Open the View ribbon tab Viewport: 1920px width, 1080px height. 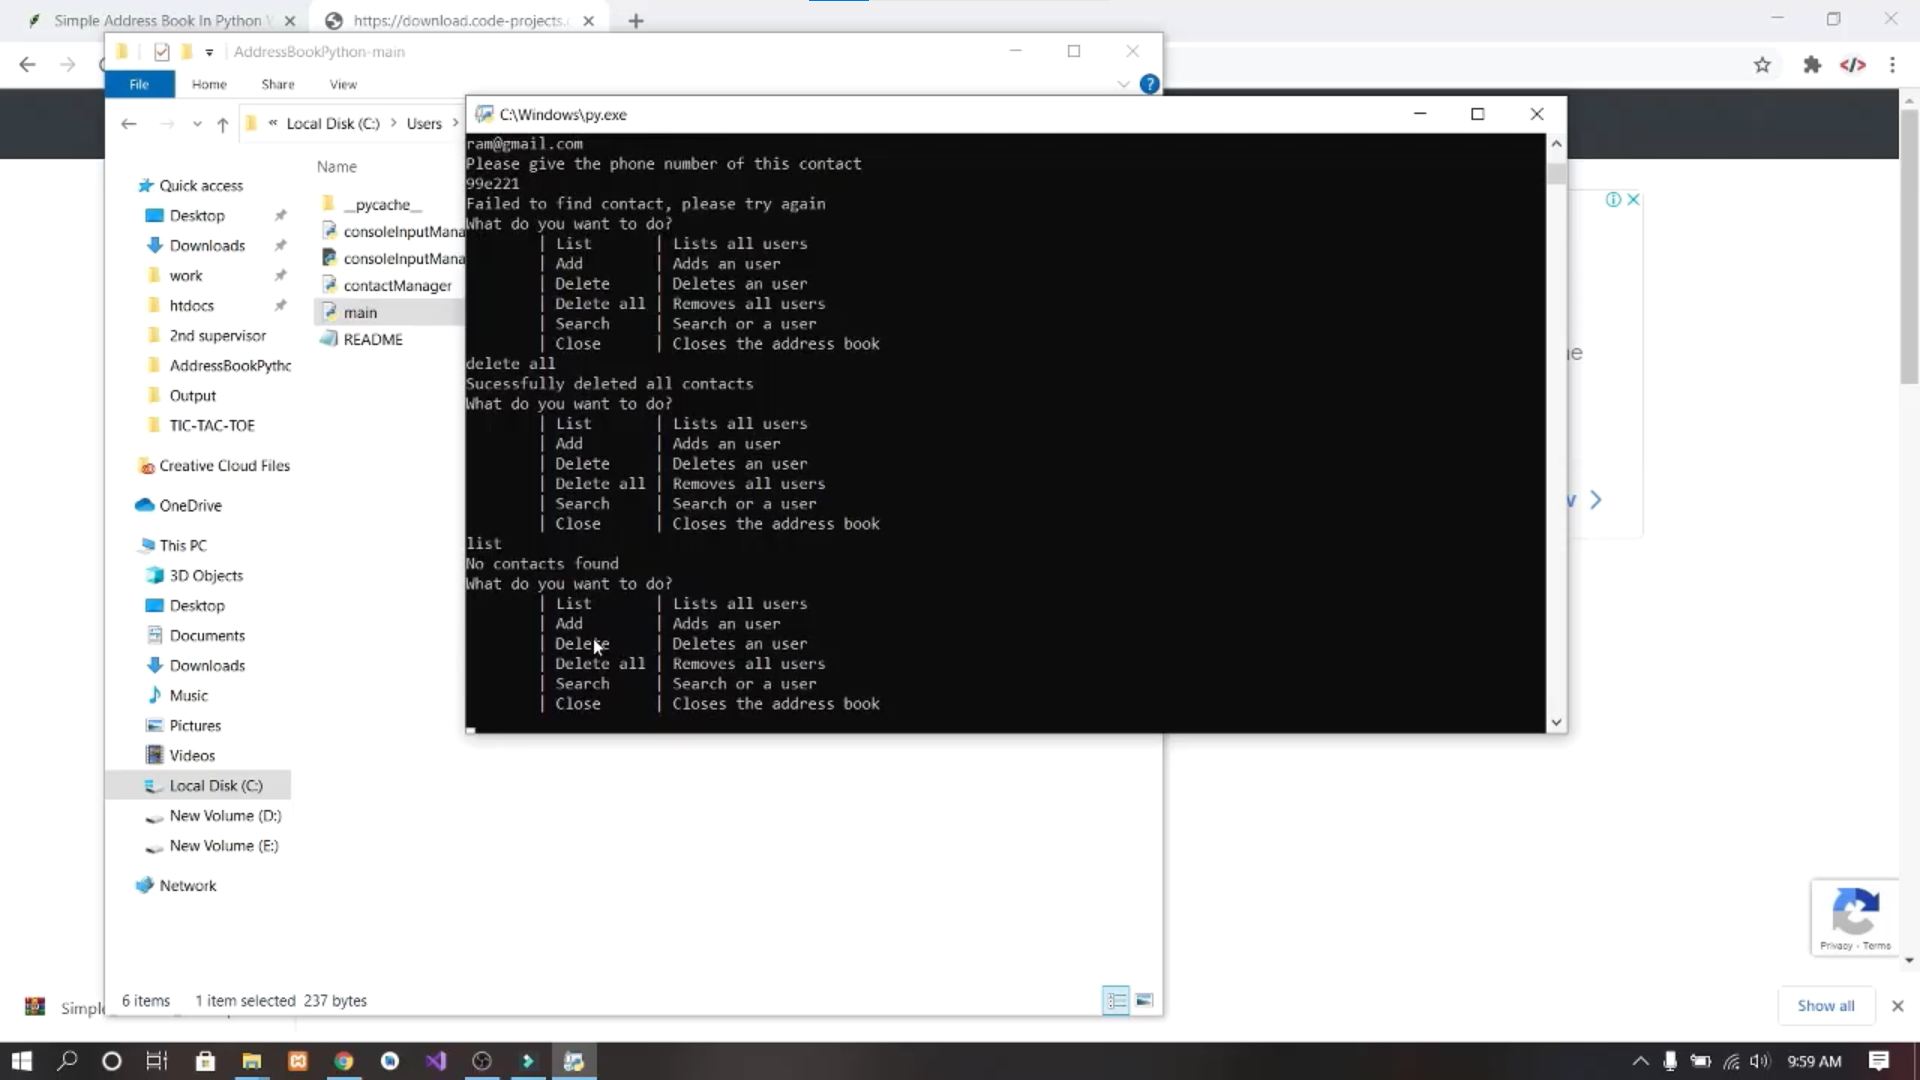tap(343, 85)
